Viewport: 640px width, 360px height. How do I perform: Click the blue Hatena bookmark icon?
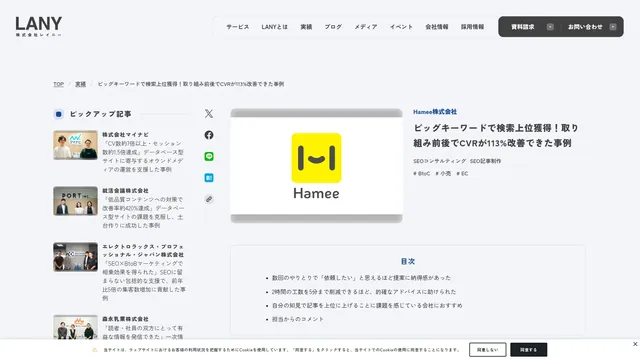pyautogui.click(x=209, y=178)
